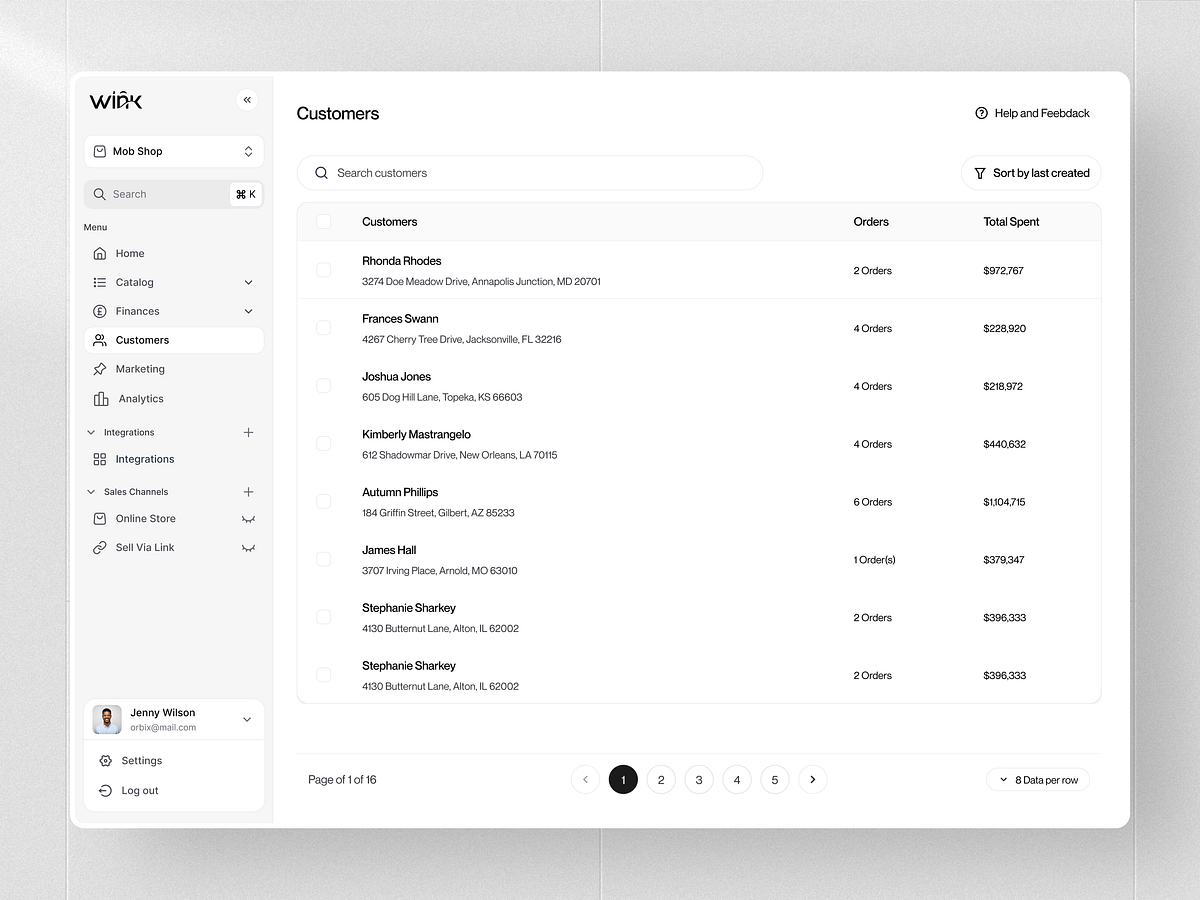Image resolution: width=1200 pixels, height=900 pixels.
Task: Open the Integrations grid icon
Action: 100,459
